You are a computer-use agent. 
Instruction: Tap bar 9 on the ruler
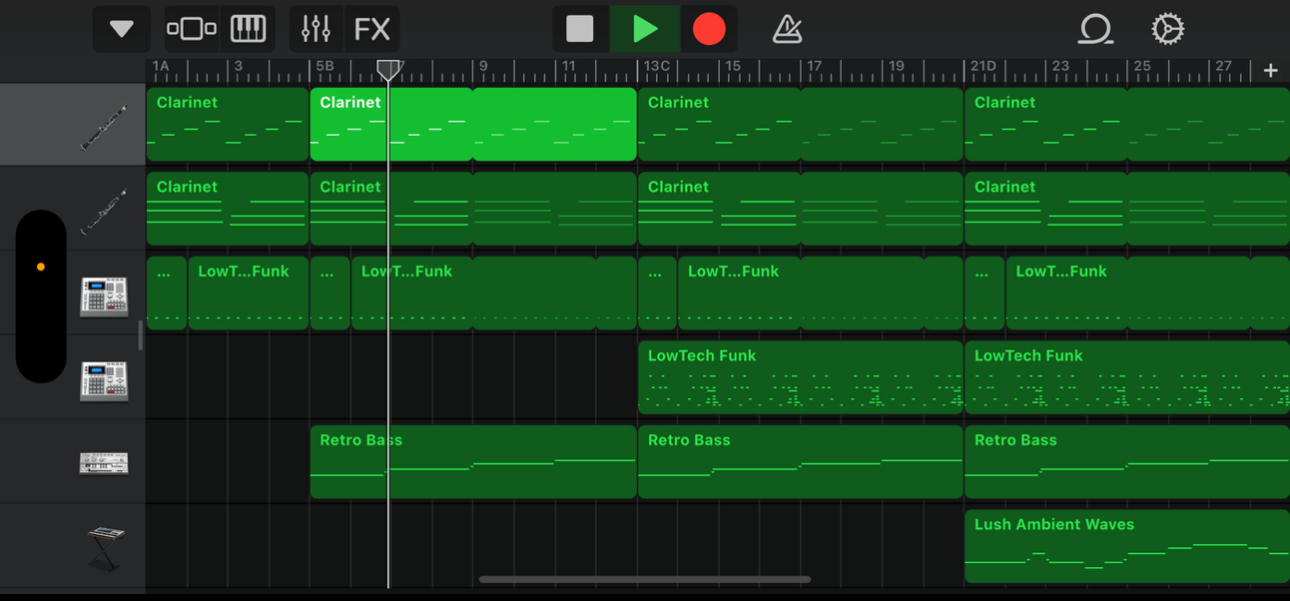tap(483, 67)
